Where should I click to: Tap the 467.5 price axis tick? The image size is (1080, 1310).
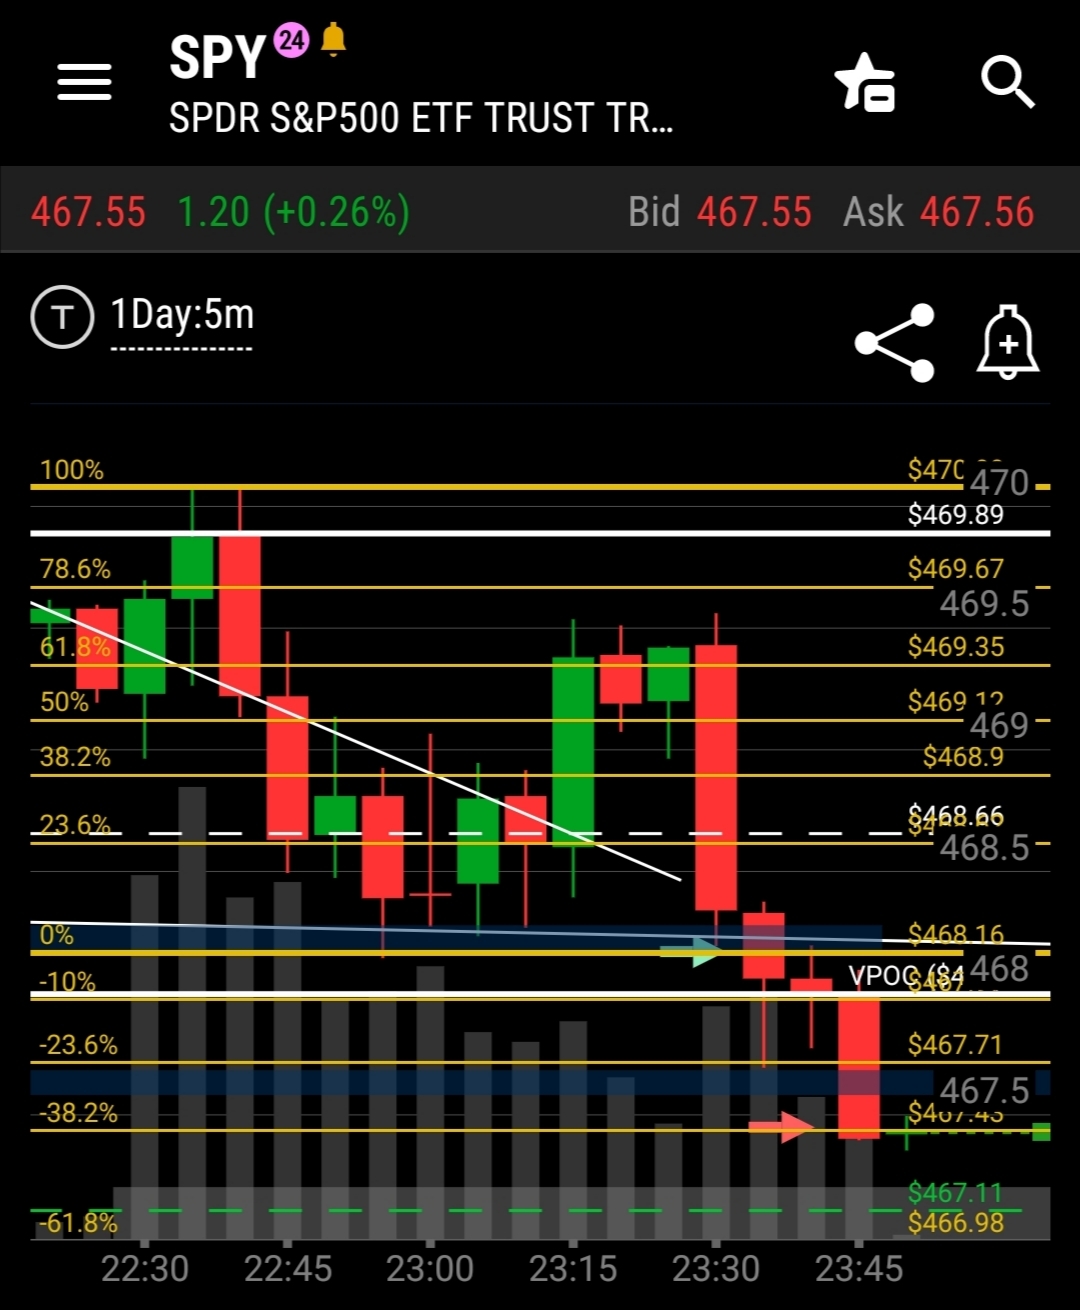(984, 1090)
